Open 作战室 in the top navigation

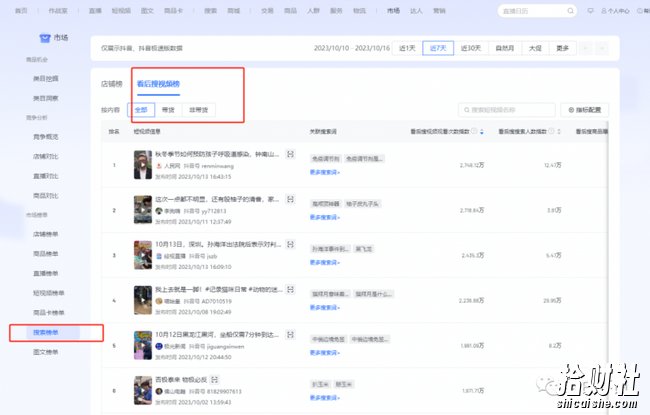(58, 11)
